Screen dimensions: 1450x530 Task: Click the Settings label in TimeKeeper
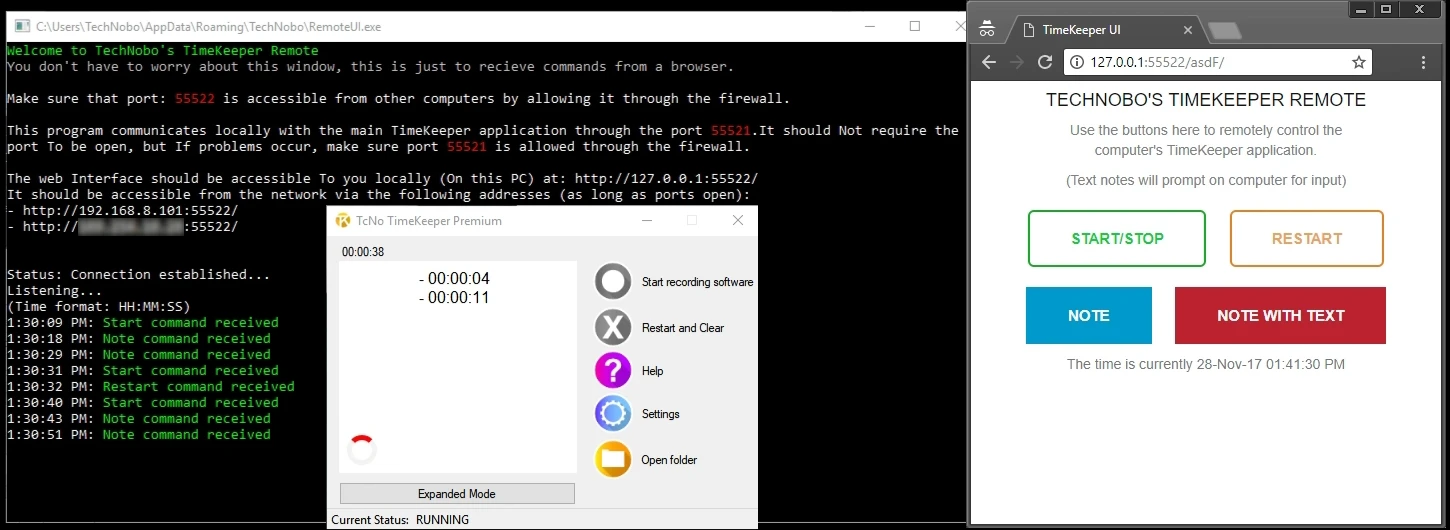click(x=661, y=414)
